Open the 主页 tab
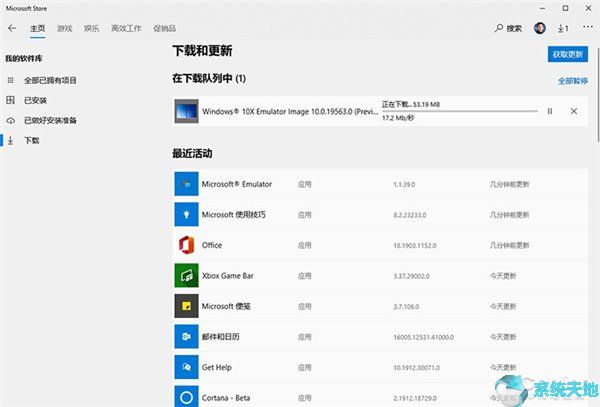The image size is (600, 407). (x=38, y=28)
